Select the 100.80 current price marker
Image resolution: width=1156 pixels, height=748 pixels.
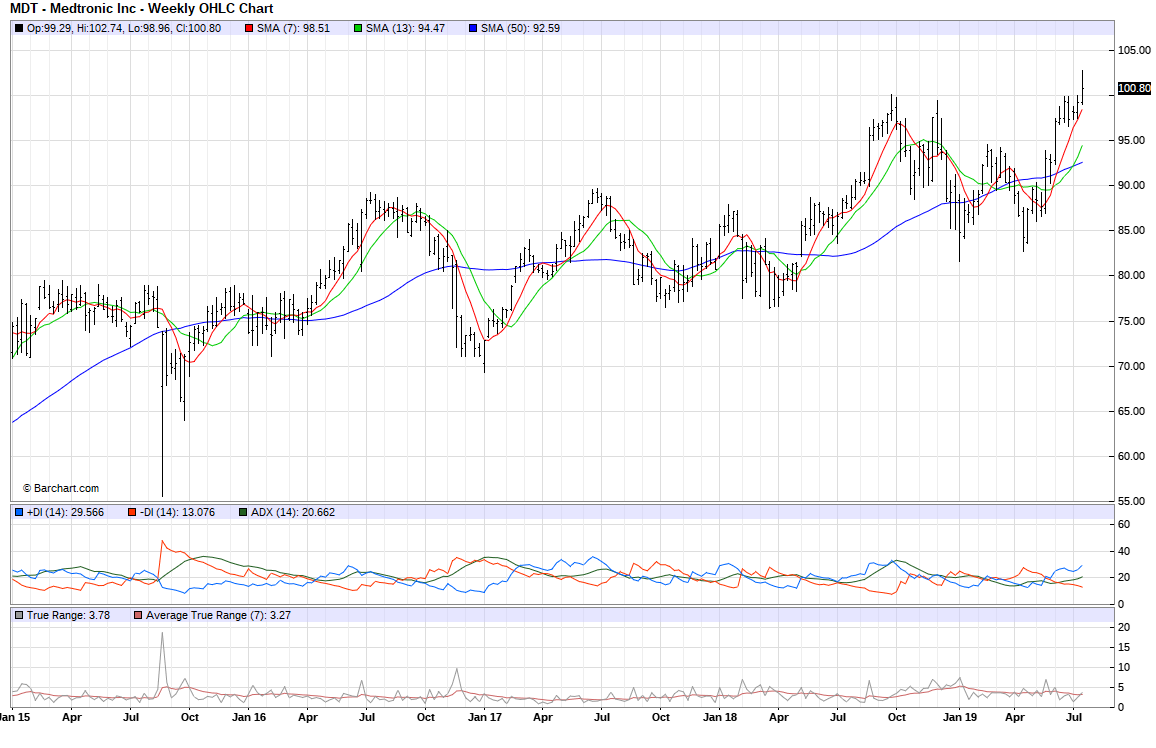1133,88
